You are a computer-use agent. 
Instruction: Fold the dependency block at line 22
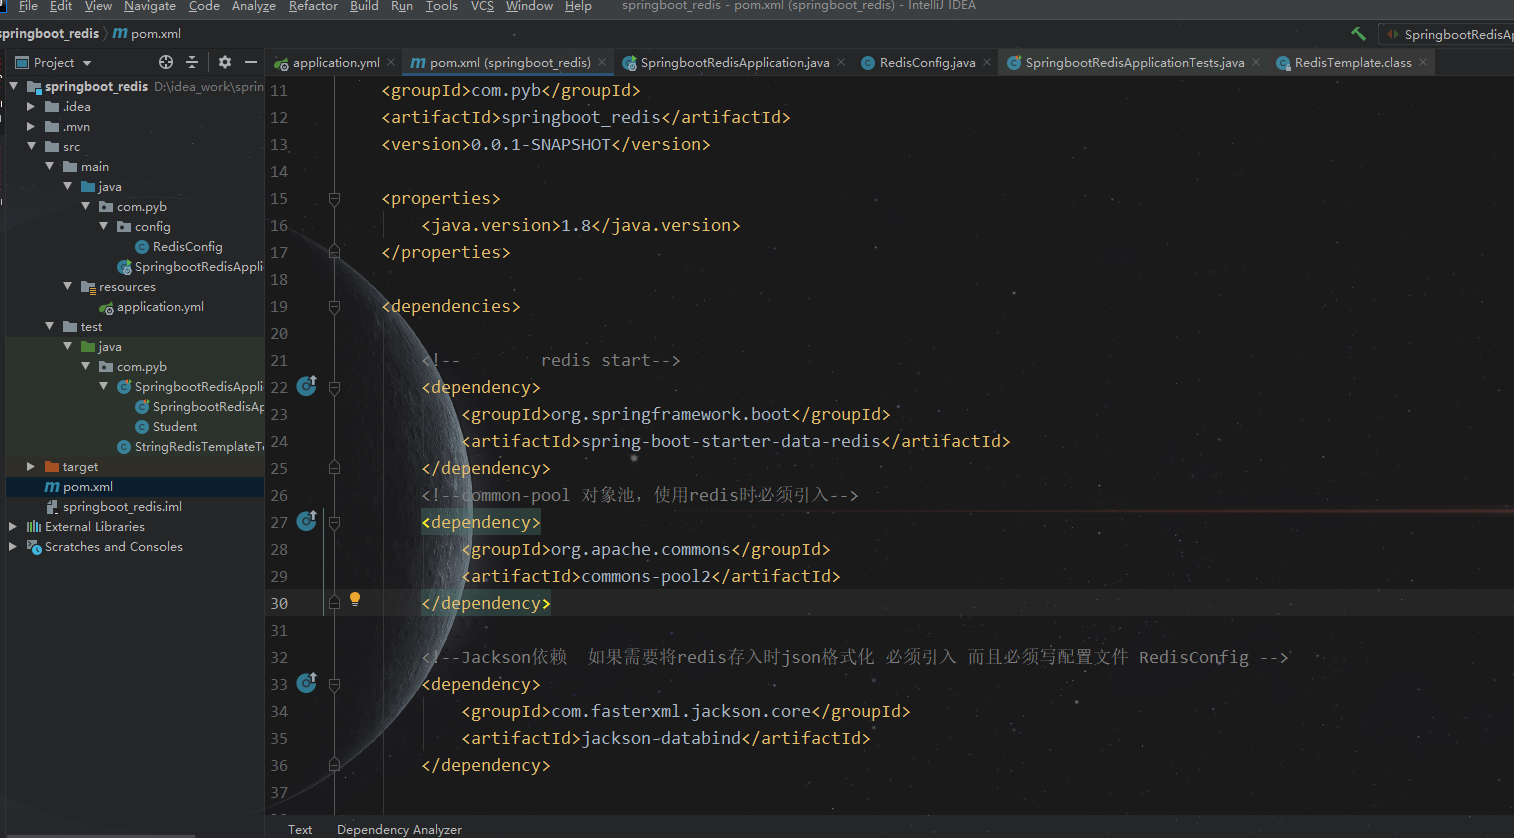[x=335, y=387]
